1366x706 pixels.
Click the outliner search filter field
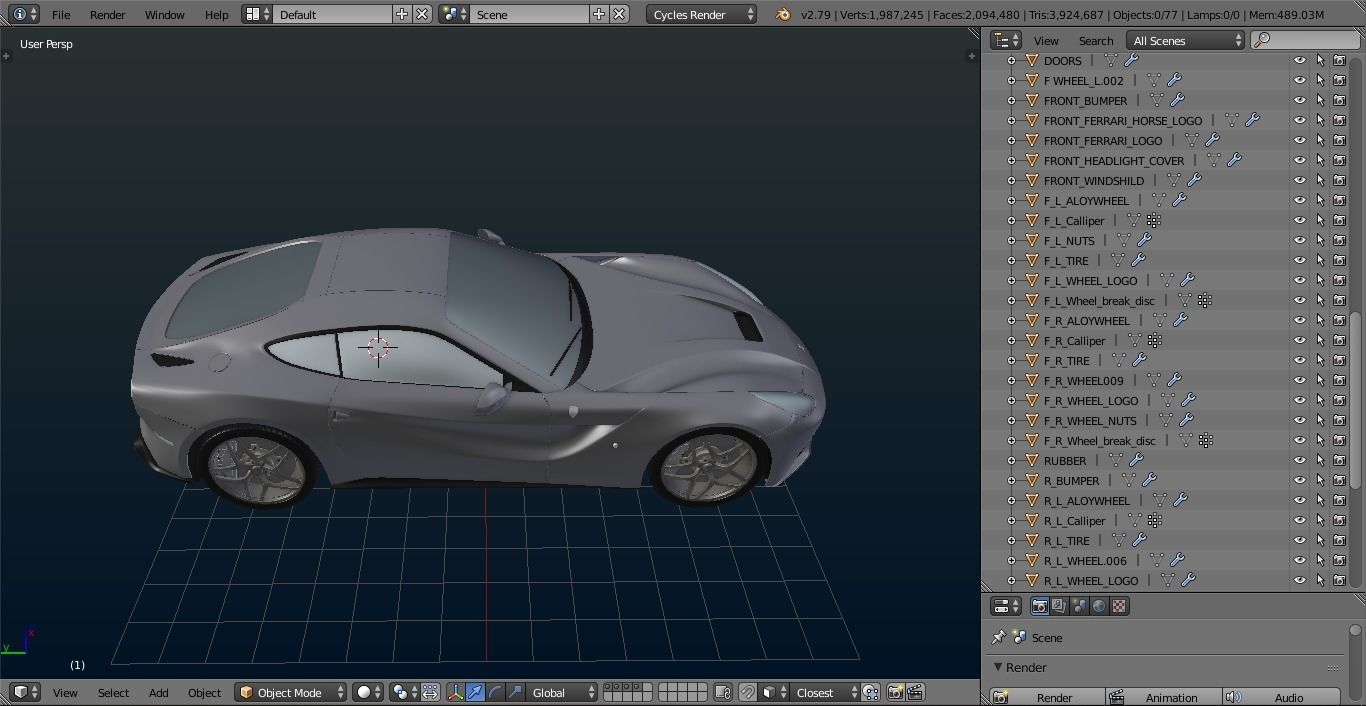[1305, 40]
